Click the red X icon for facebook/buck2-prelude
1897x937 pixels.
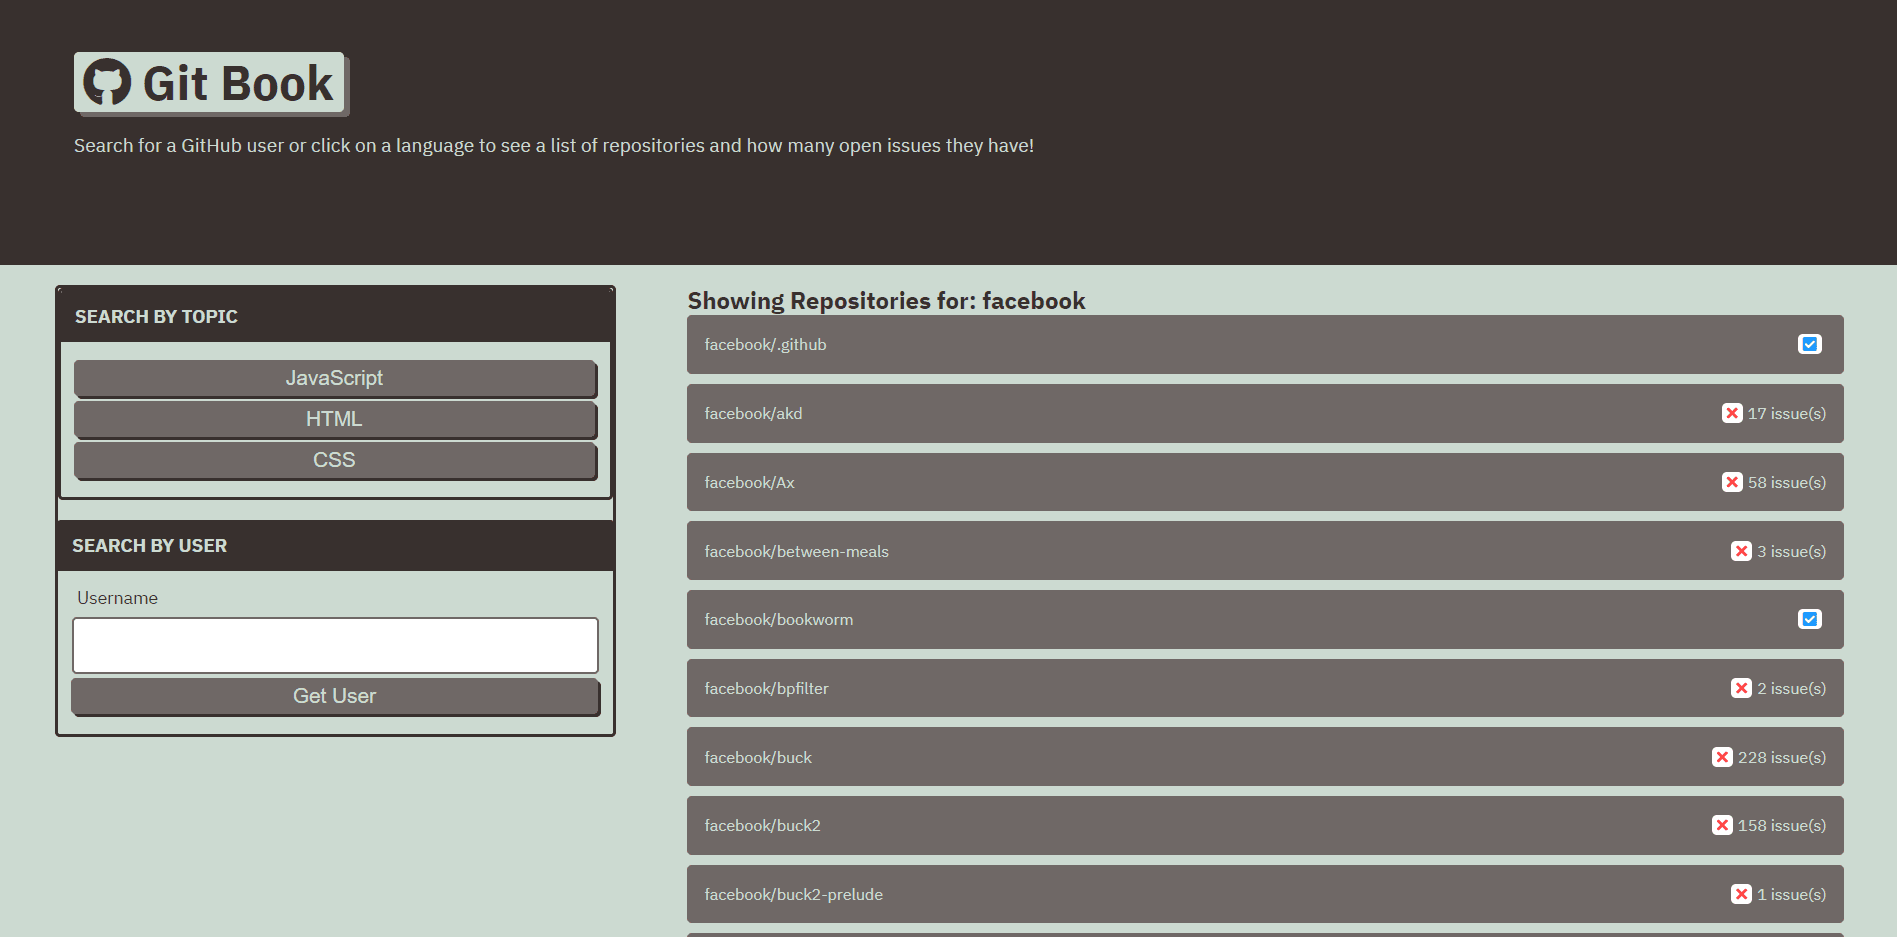(x=1741, y=894)
